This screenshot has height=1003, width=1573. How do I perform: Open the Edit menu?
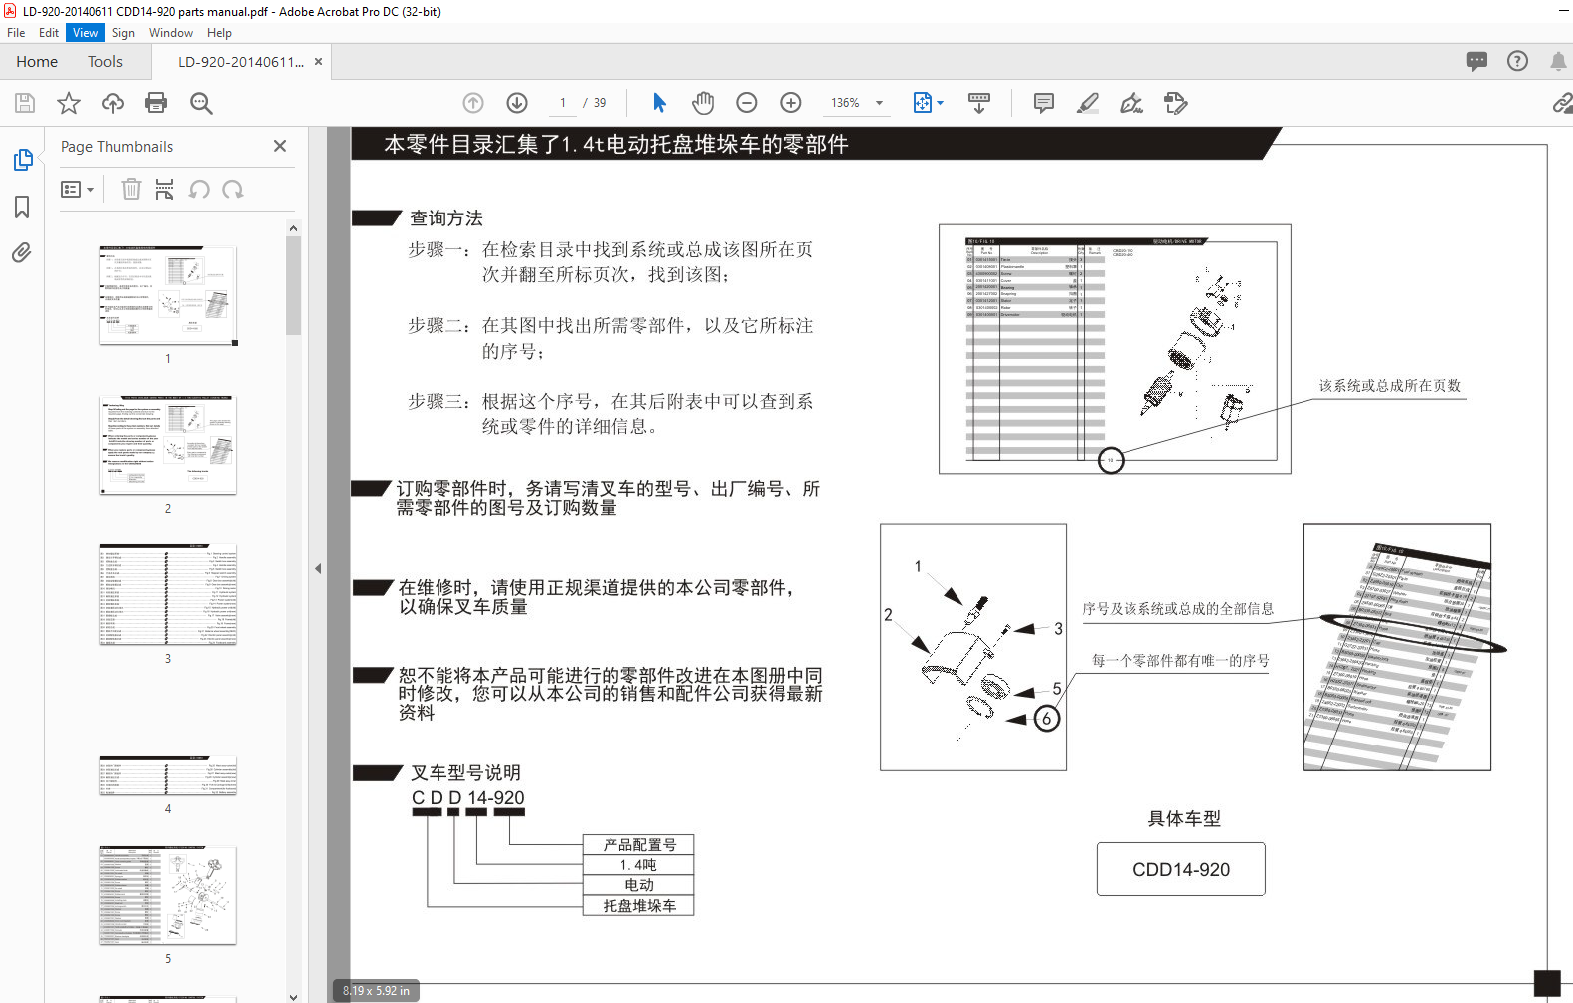pyautogui.click(x=49, y=33)
